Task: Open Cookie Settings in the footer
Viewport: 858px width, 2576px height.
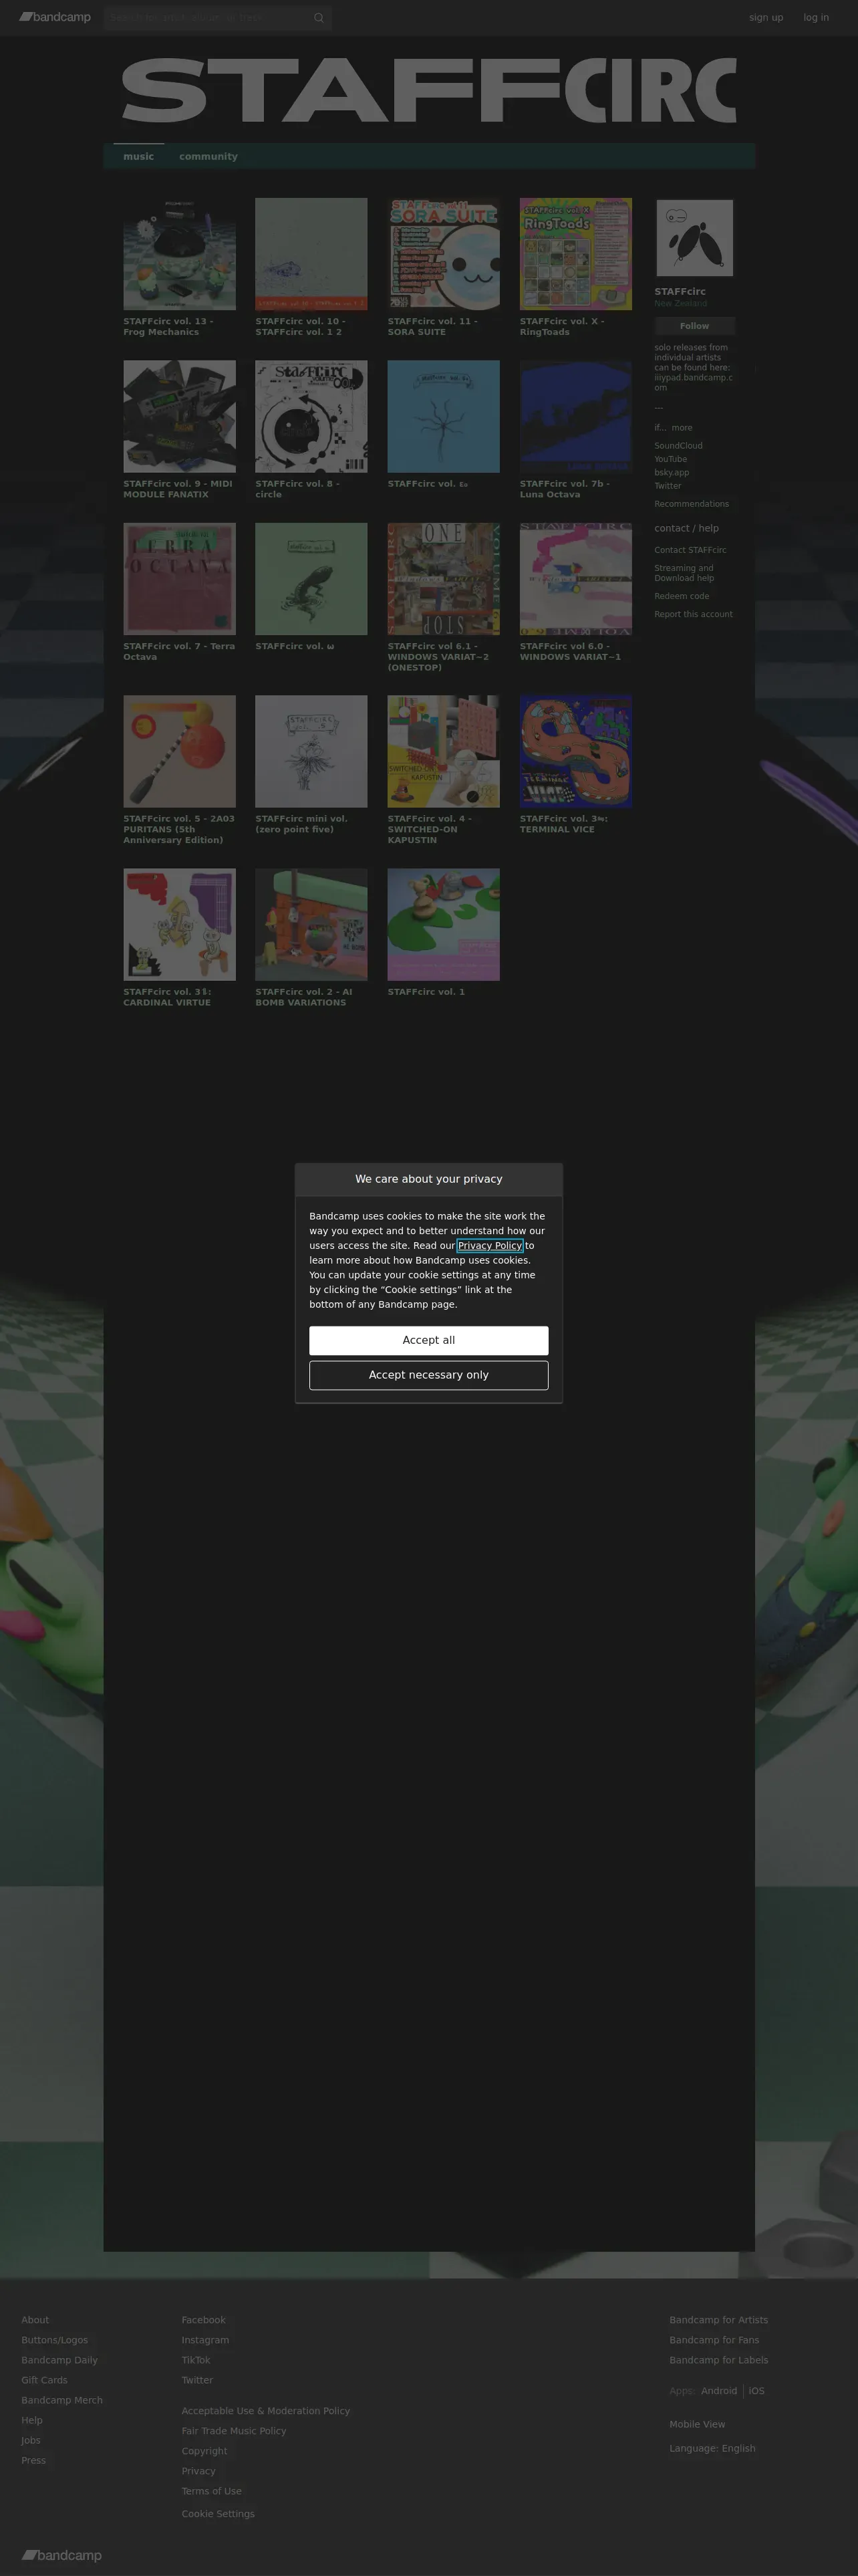Action: point(218,2514)
